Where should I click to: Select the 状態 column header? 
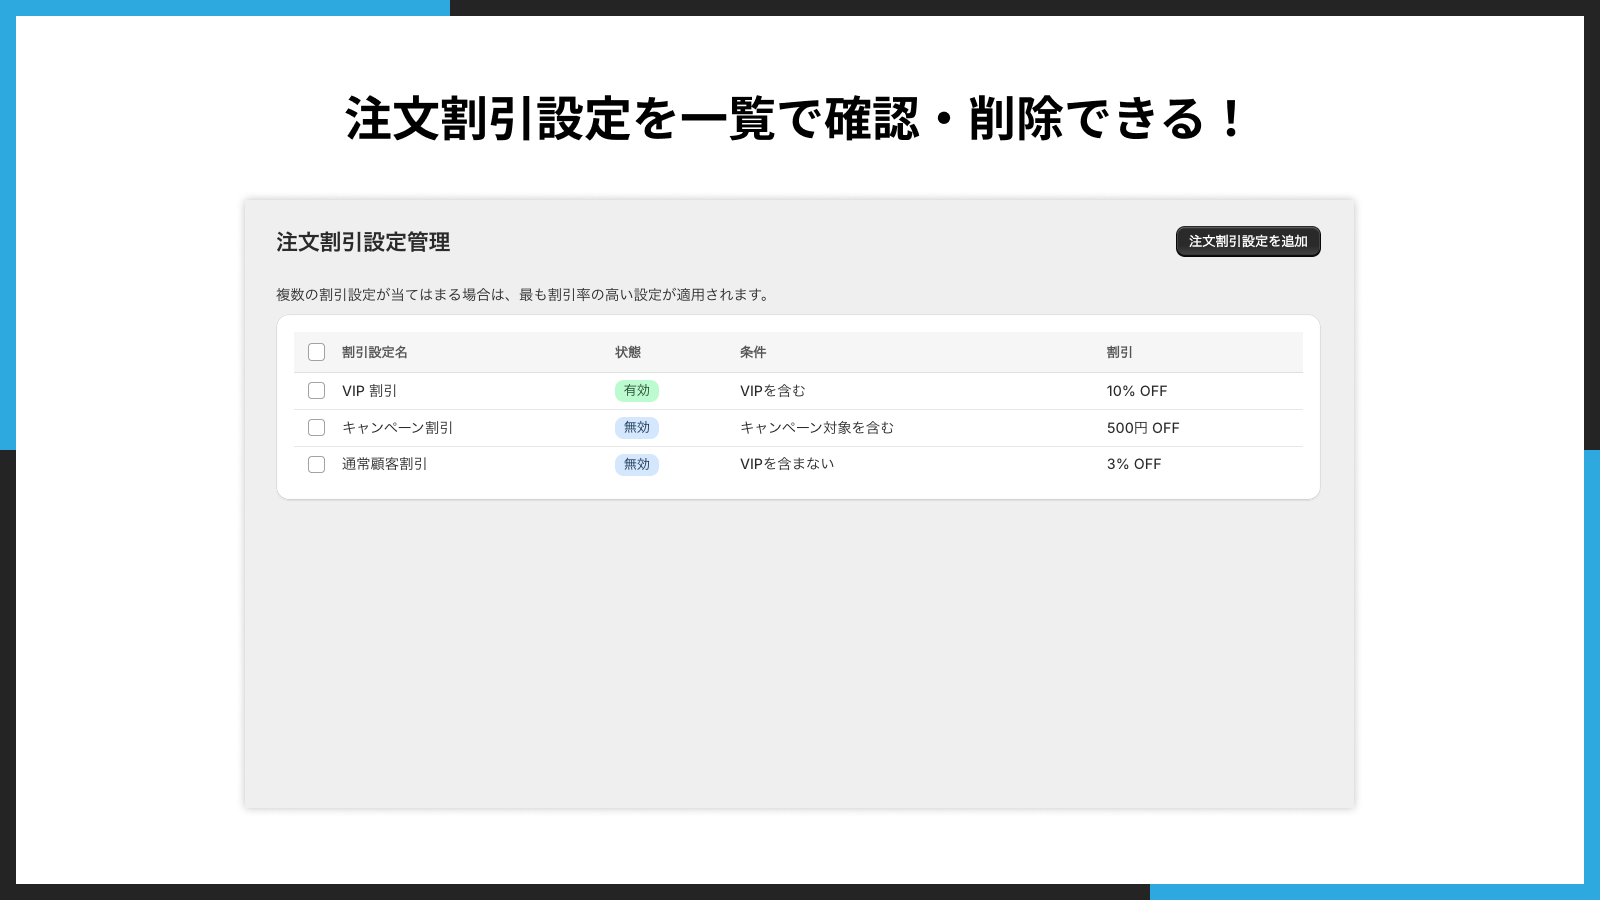click(628, 352)
